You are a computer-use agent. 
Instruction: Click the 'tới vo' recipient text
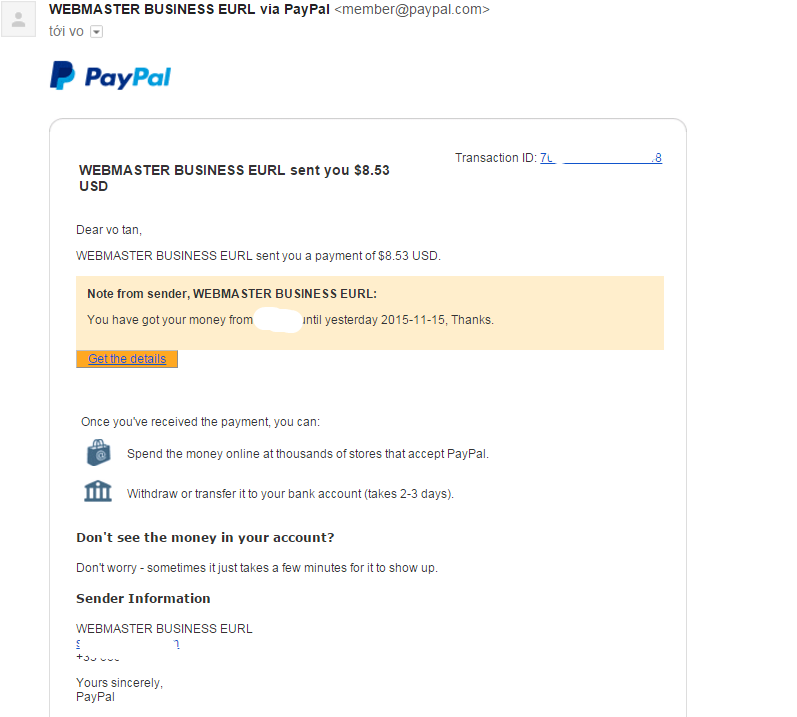[66, 32]
